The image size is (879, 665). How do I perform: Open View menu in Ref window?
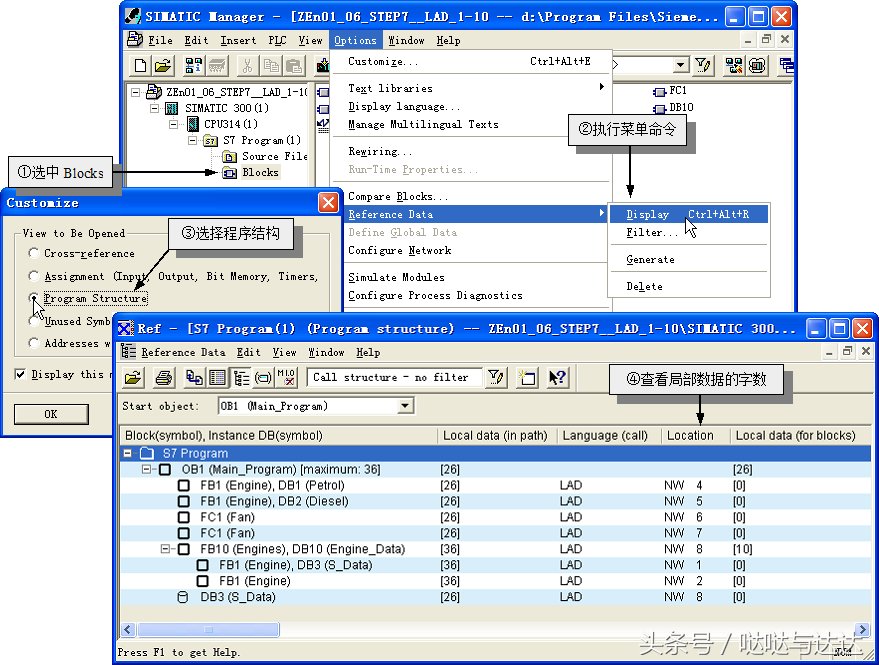(284, 352)
